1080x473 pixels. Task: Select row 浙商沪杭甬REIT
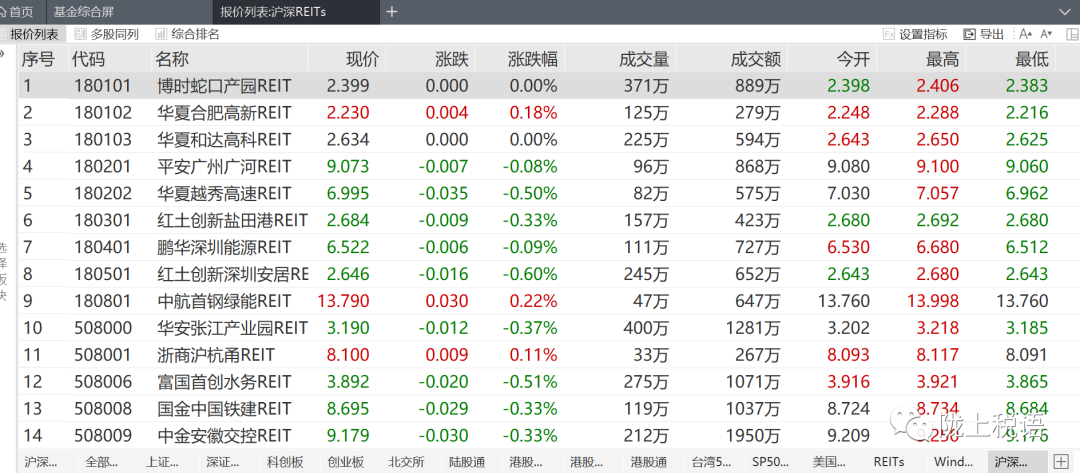(549, 355)
